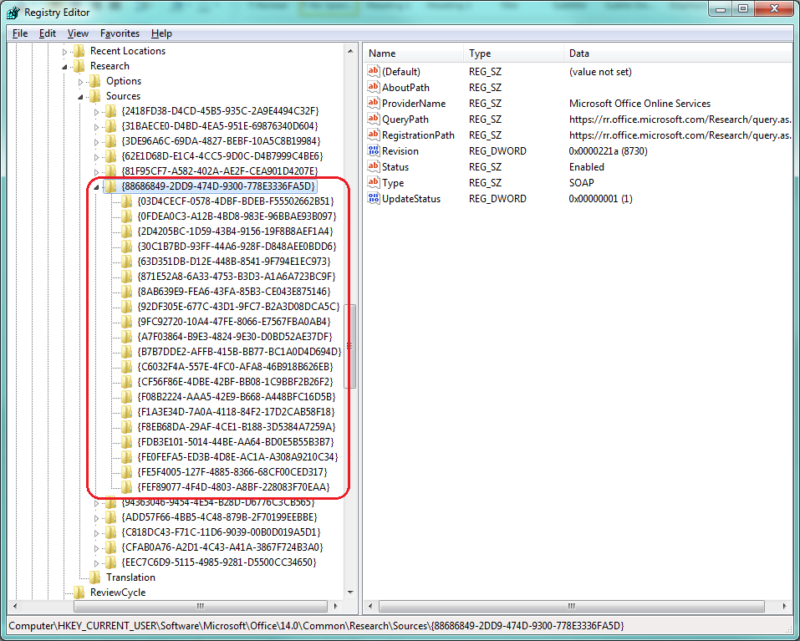This screenshot has height=641, width=800.
Task: Select the Recent Locations tree item
Action: pos(130,50)
